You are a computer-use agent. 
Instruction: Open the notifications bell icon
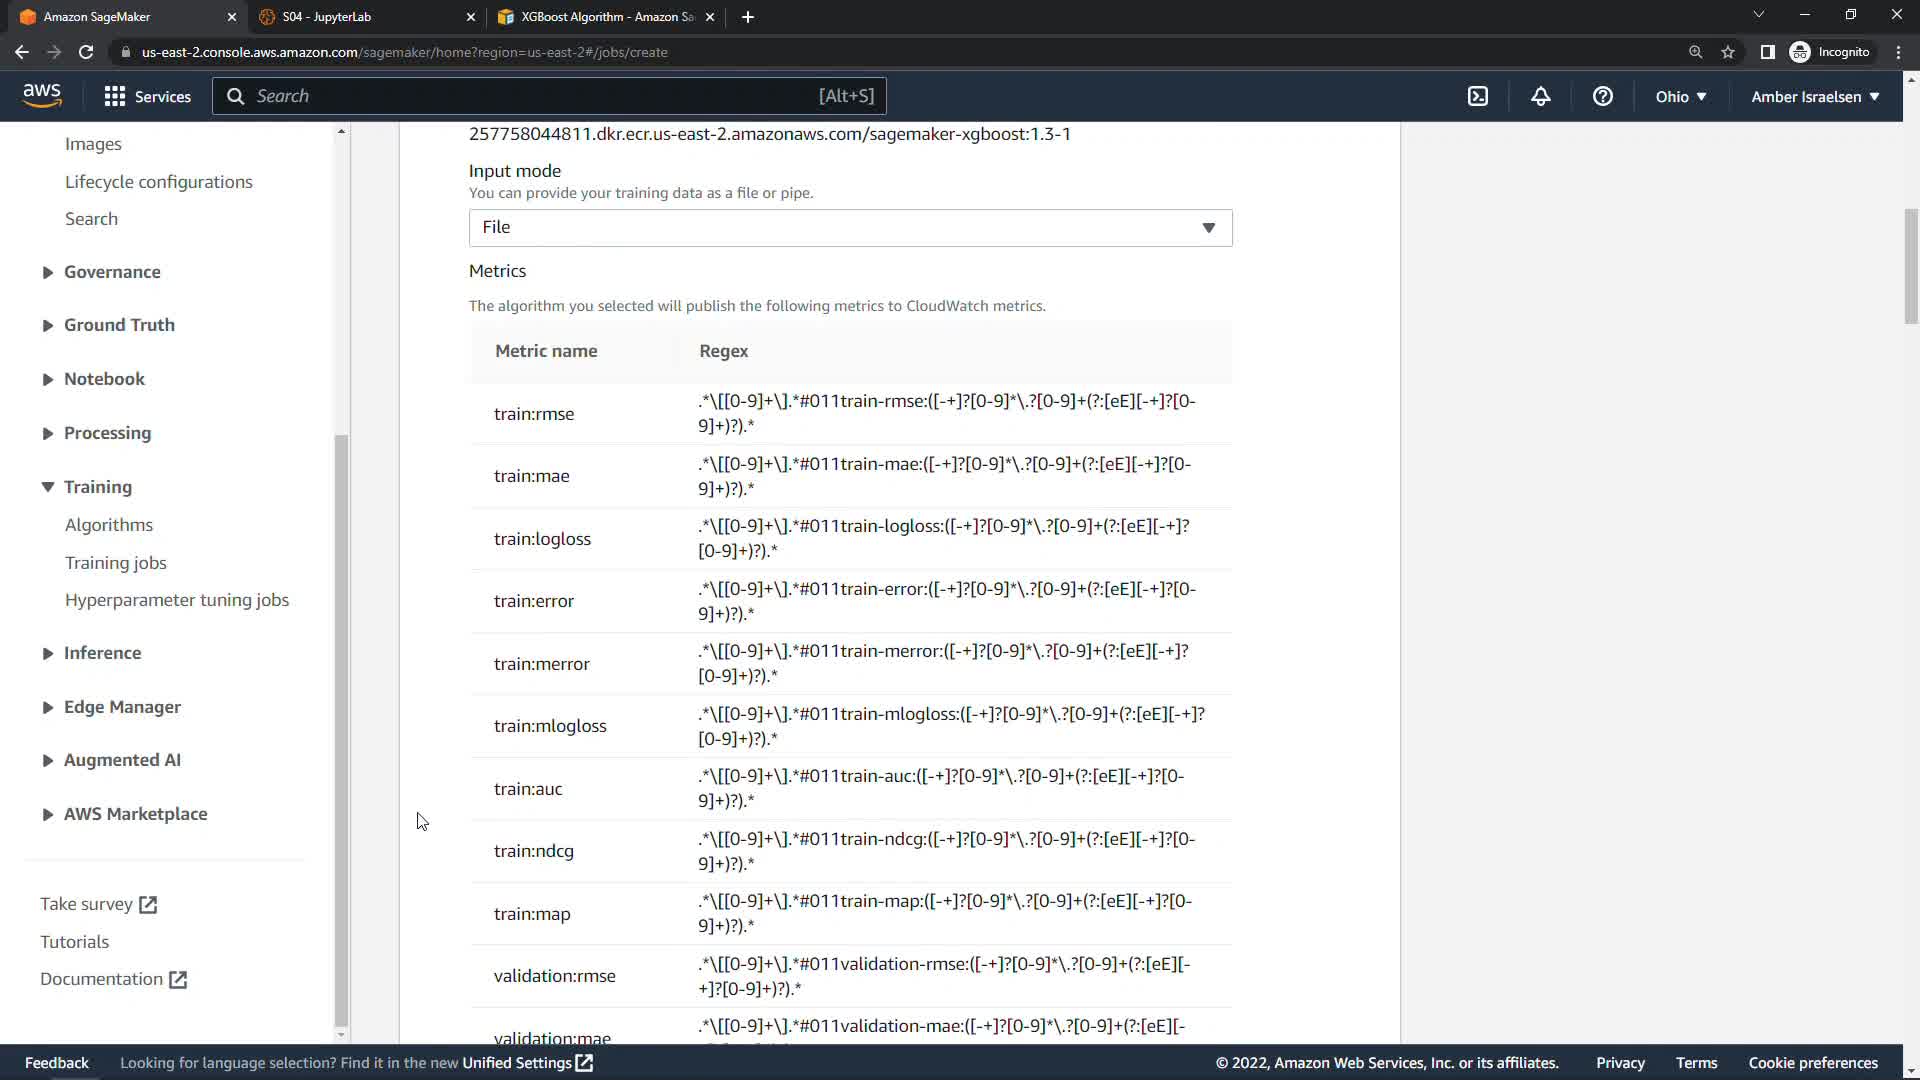coord(1540,97)
